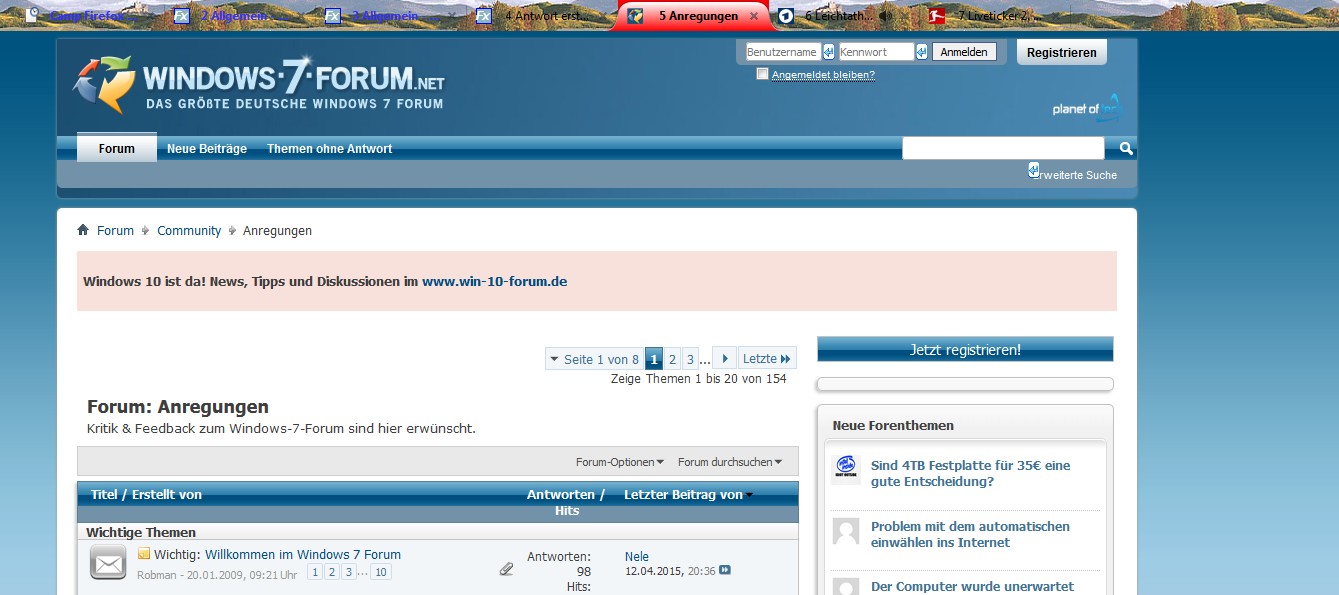
Task: Open www.win-10-forum.de link
Action: click(x=494, y=281)
